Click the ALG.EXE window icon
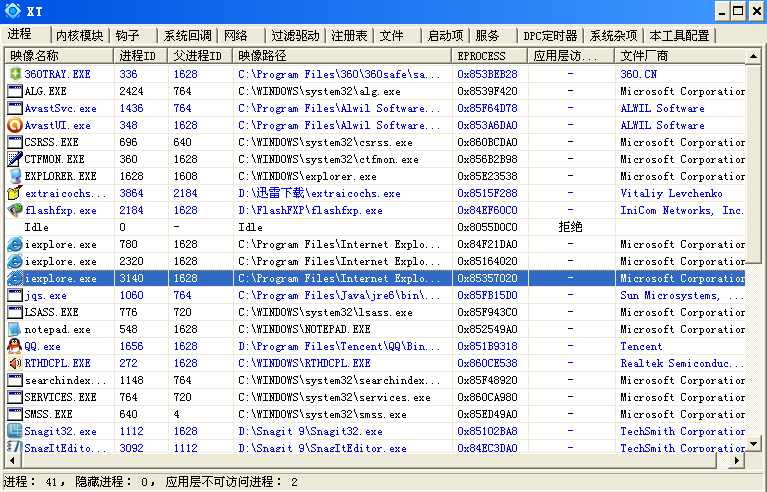 [15, 91]
